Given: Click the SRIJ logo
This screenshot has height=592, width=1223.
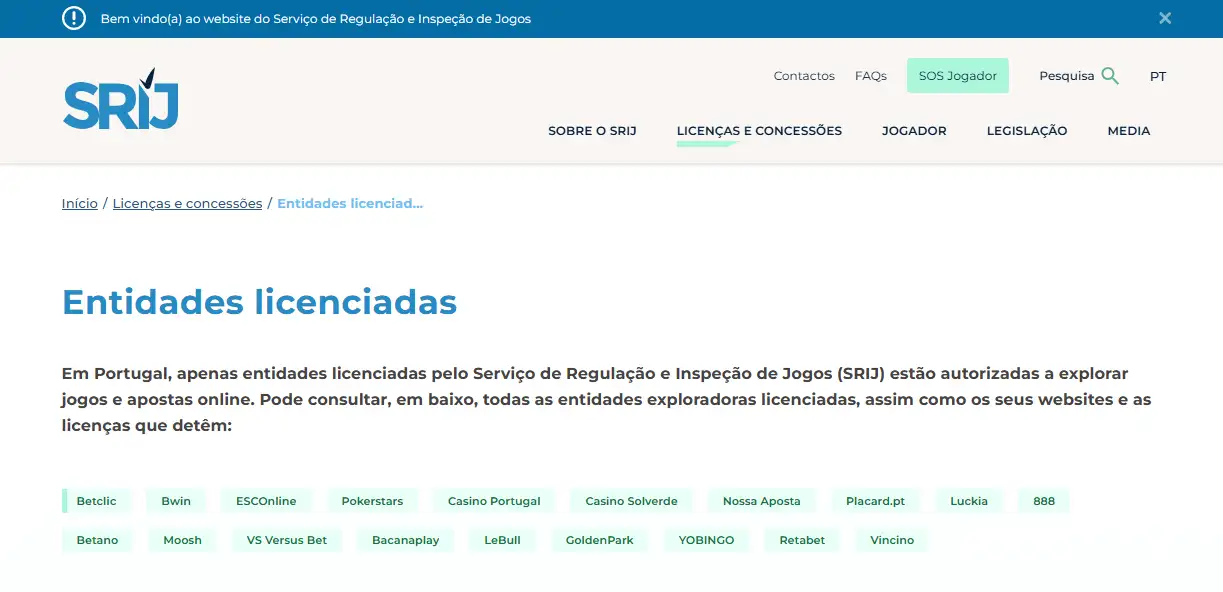Looking at the screenshot, I should click(x=121, y=99).
